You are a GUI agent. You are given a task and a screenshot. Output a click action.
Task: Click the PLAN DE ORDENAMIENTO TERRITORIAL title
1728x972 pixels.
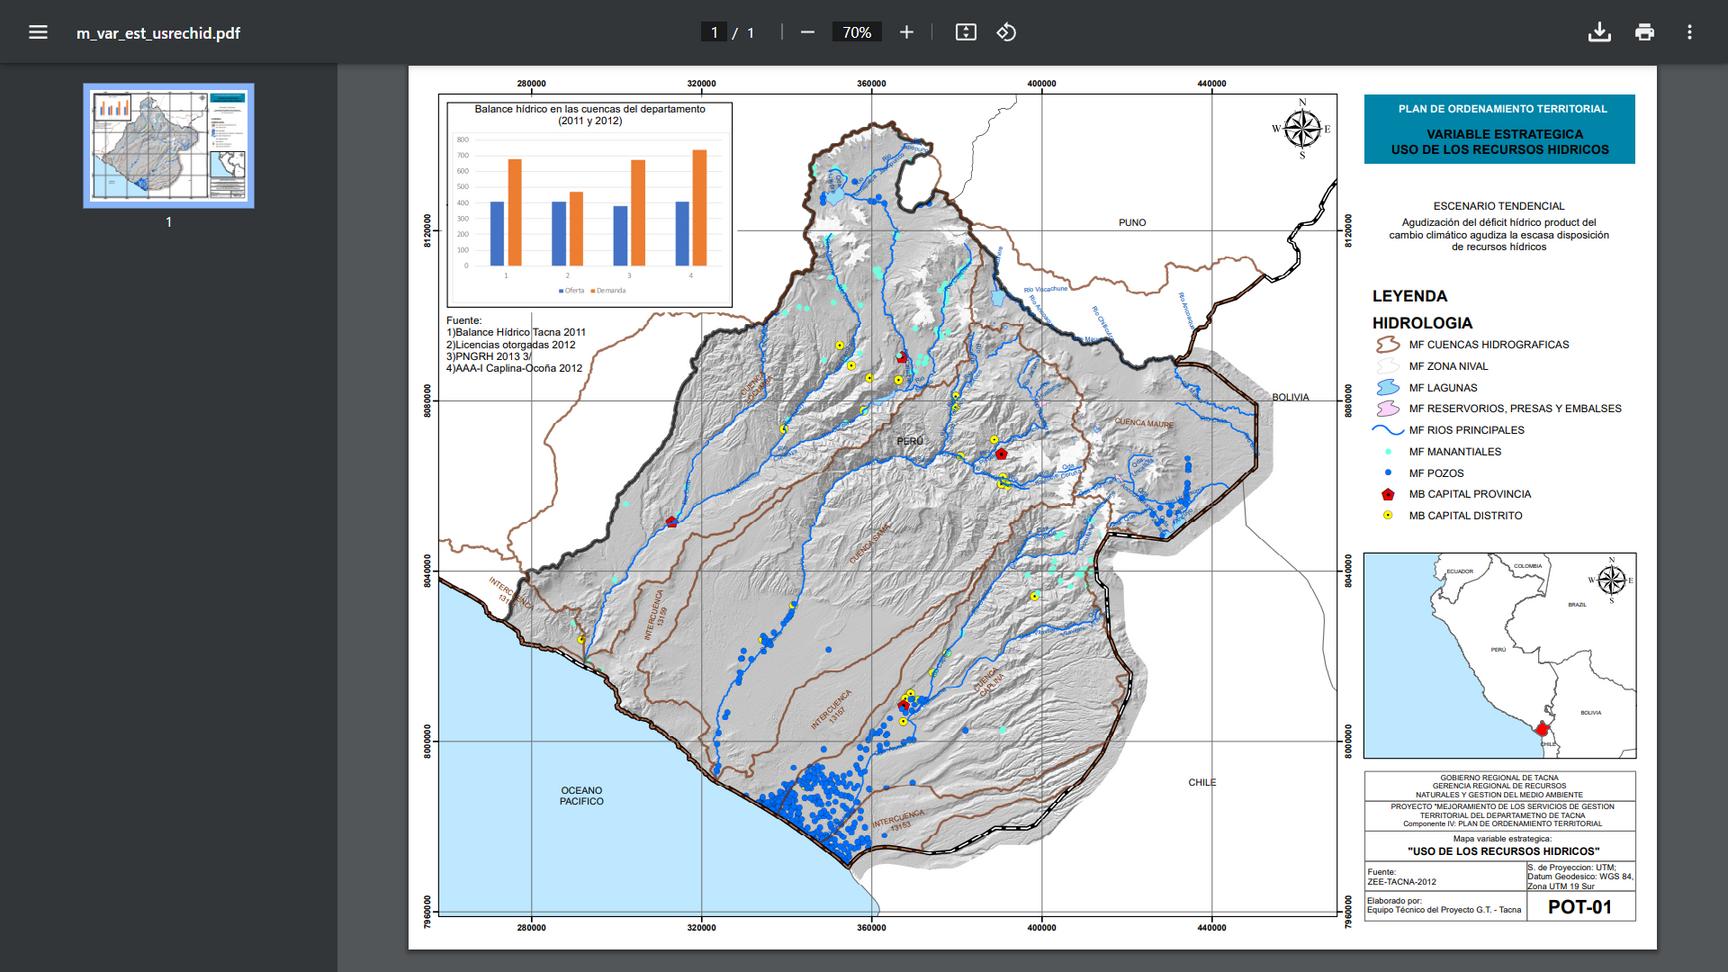coord(1502,109)
